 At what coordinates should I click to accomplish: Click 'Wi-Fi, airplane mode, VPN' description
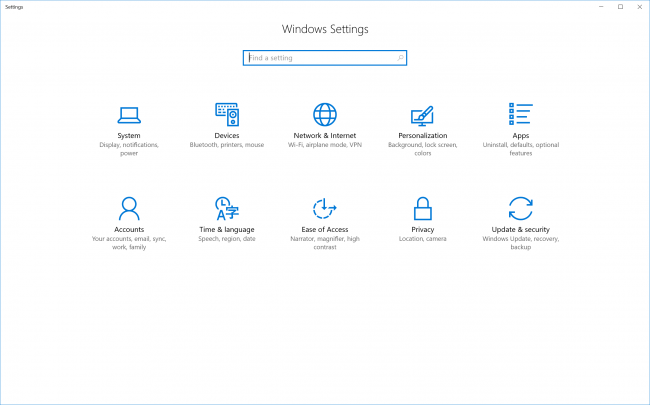click(325, 145)
